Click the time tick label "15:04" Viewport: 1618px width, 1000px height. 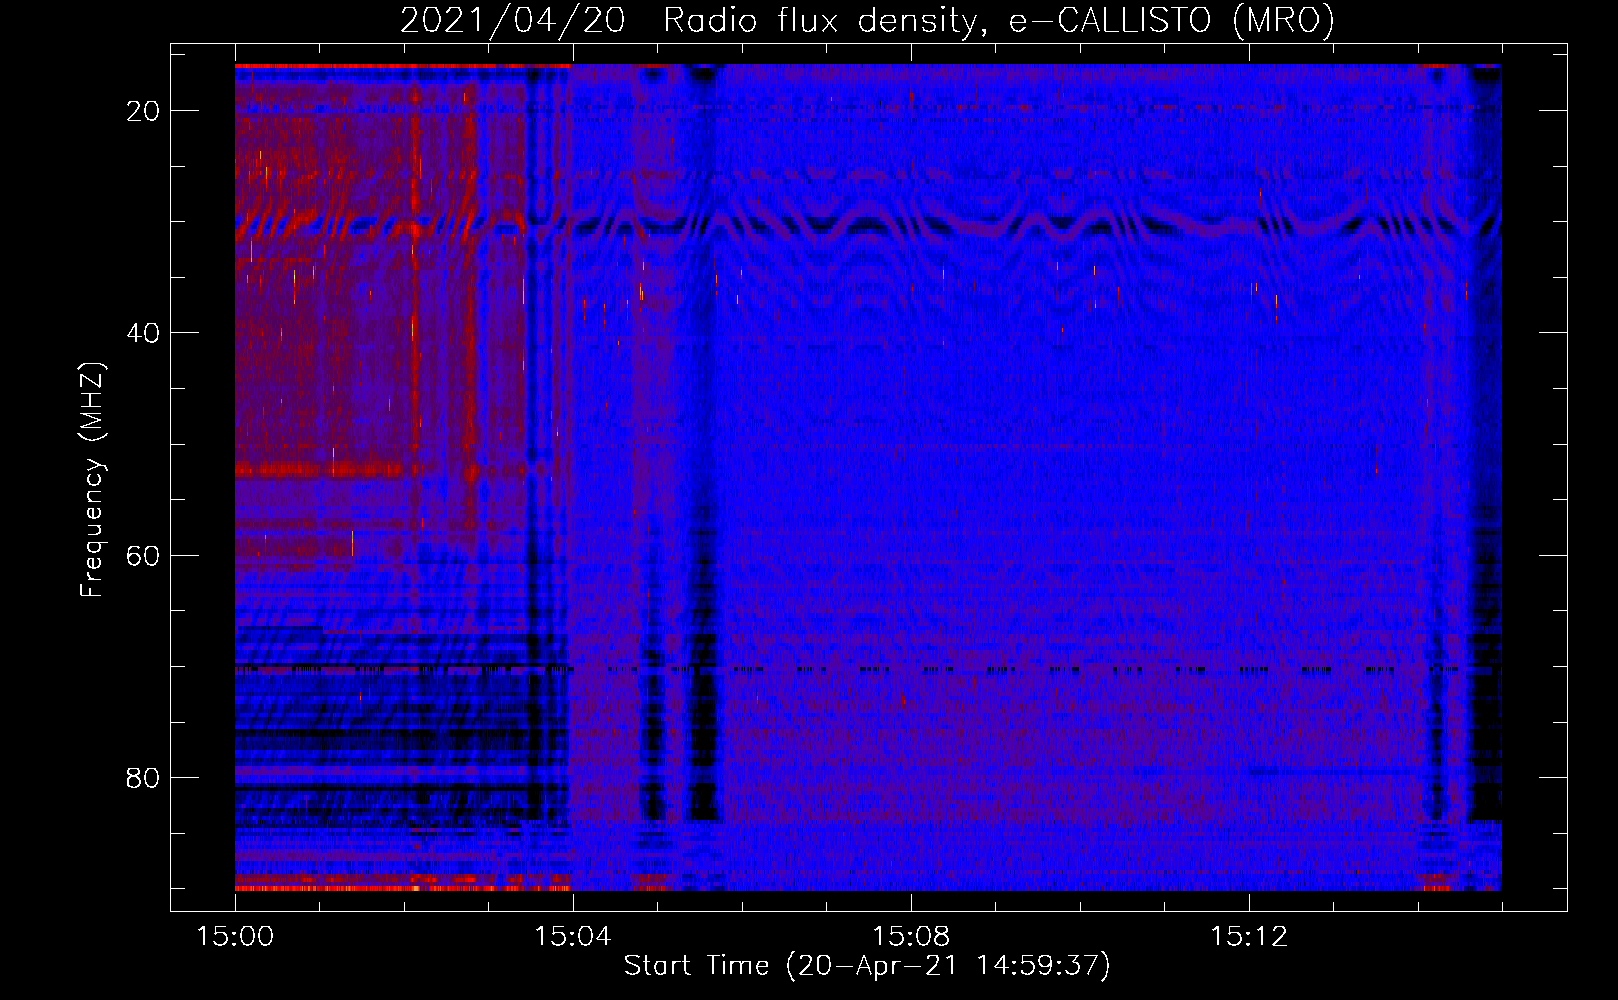click(x=573, y=936)
